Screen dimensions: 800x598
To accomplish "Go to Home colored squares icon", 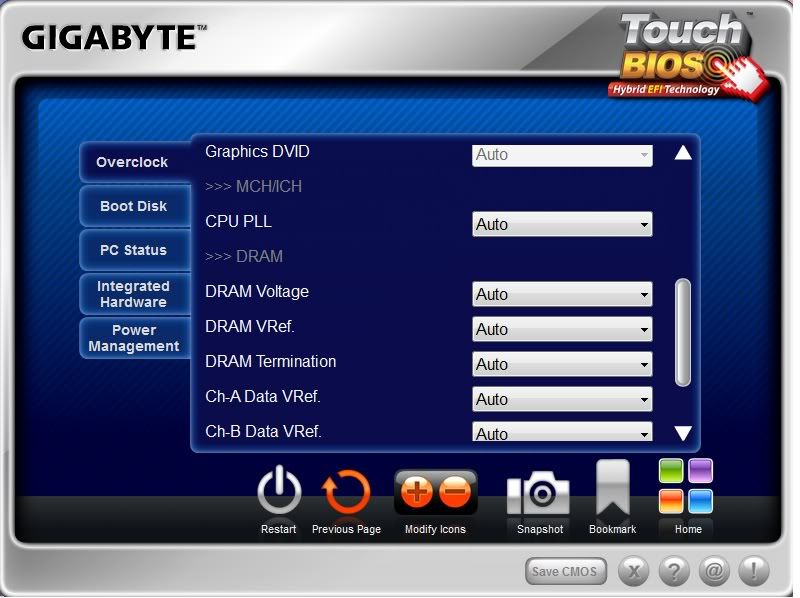I will (x=686, y=487).
